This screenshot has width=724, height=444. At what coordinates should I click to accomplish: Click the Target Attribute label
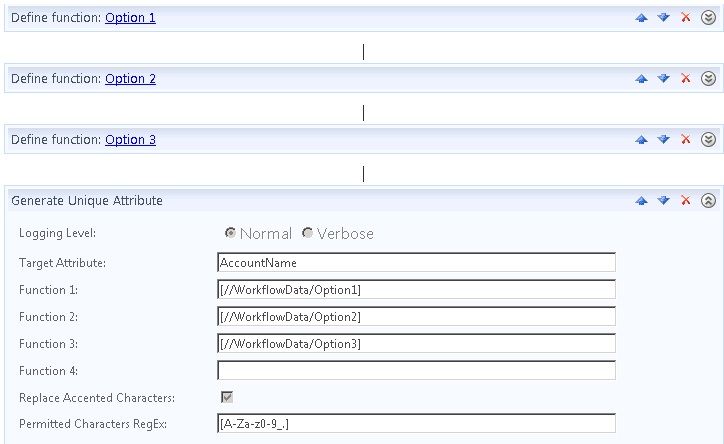[x=62, y=263]
